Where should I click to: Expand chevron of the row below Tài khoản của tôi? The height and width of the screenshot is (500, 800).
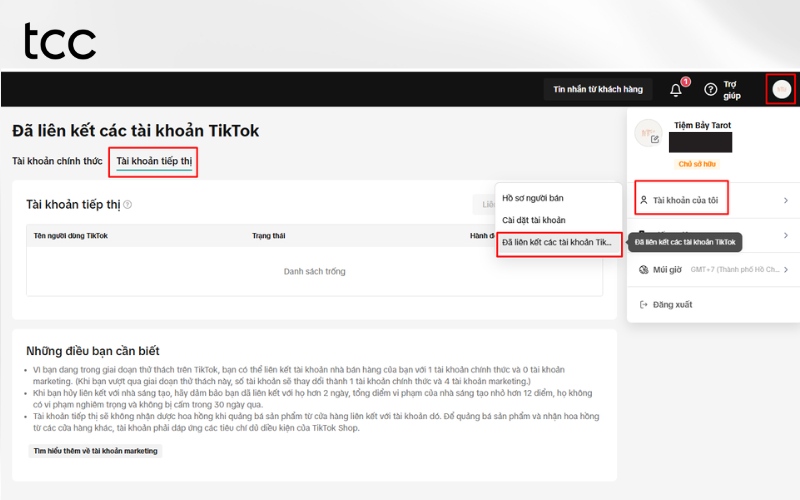[786, 235]
